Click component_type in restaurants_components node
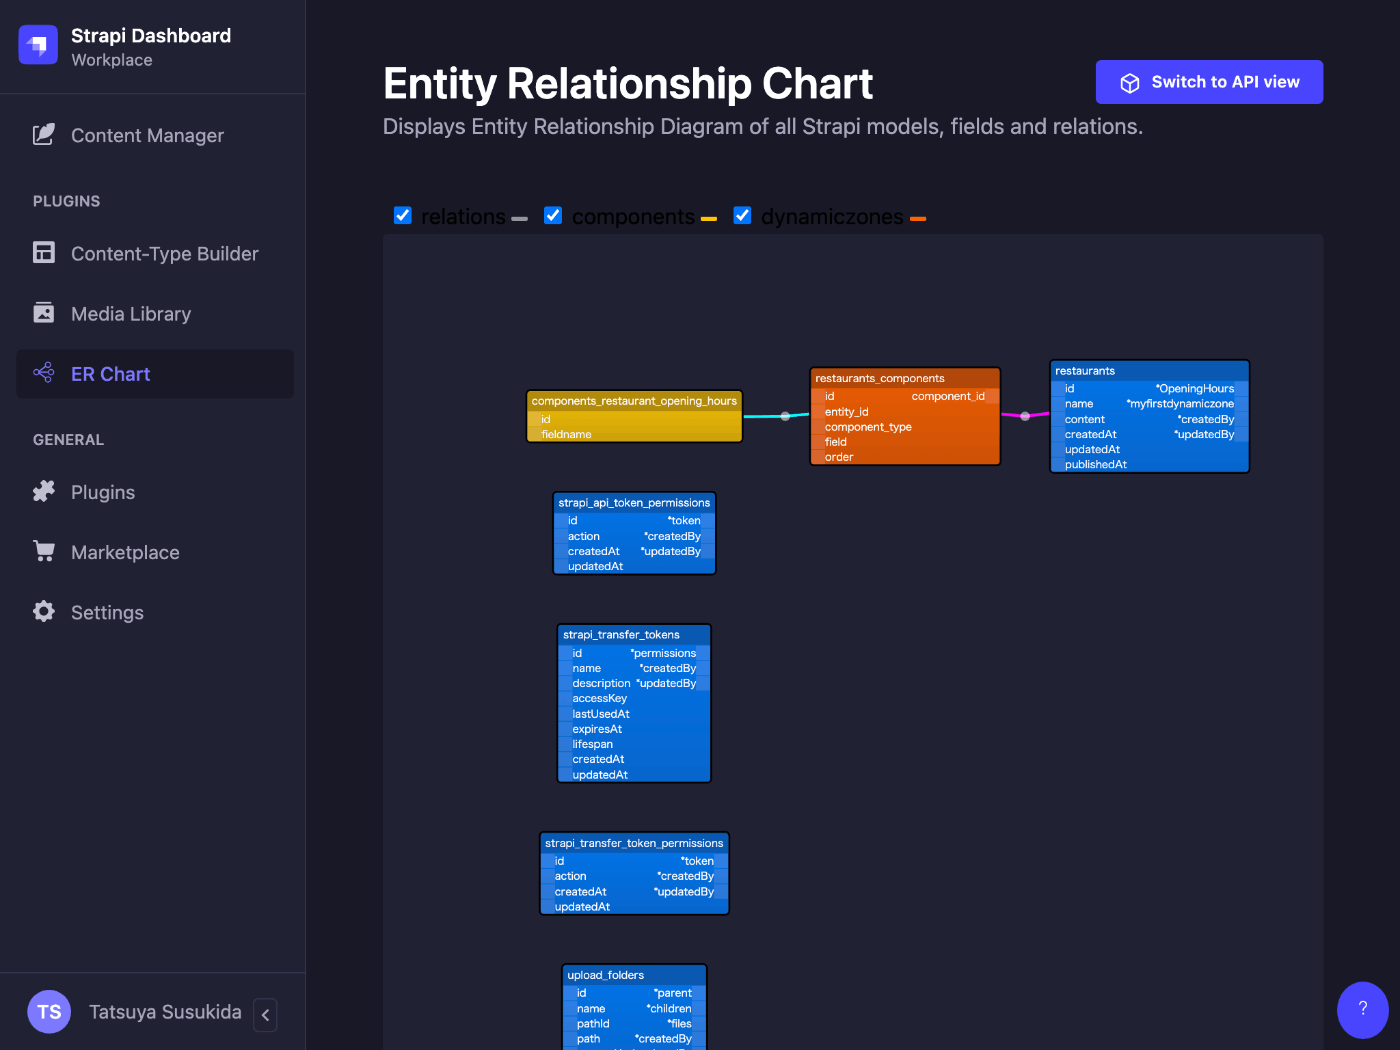This screenshot has width=1400, height=1050. pos(868,427)
